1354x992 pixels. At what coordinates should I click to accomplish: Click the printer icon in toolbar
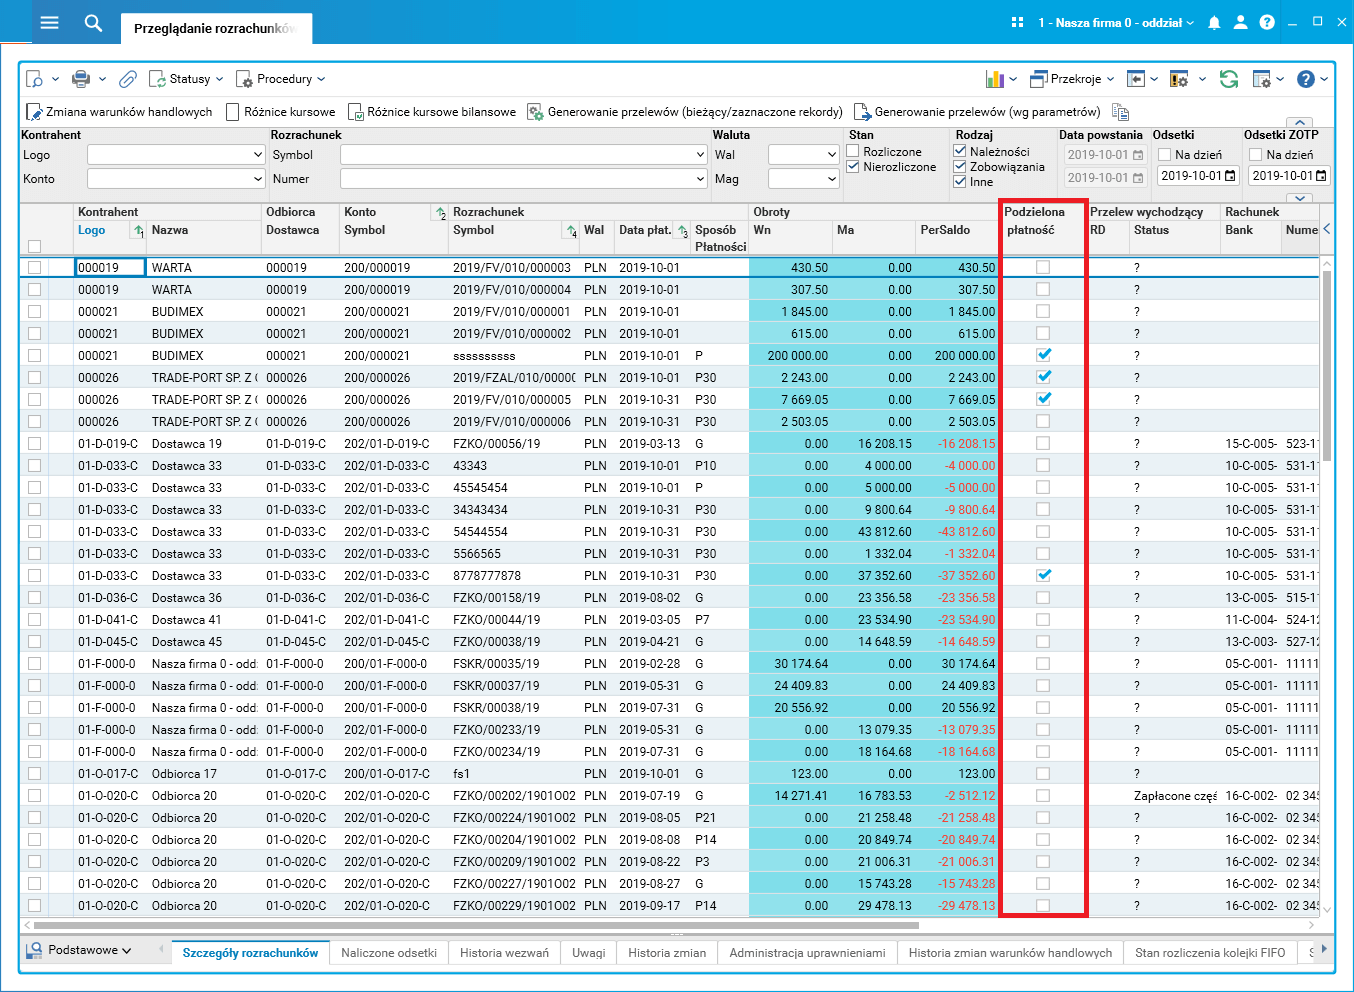[x=82, y=79]
